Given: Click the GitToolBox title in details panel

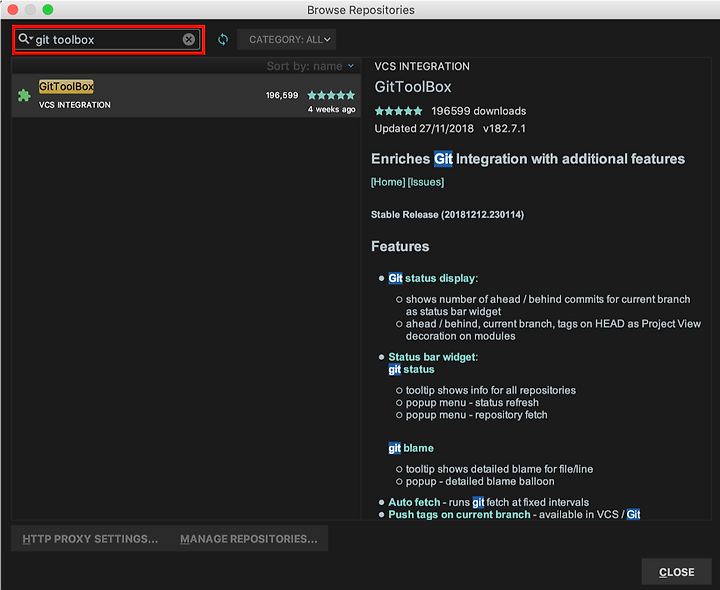Looking at the screenshot, I should point(413,87).
